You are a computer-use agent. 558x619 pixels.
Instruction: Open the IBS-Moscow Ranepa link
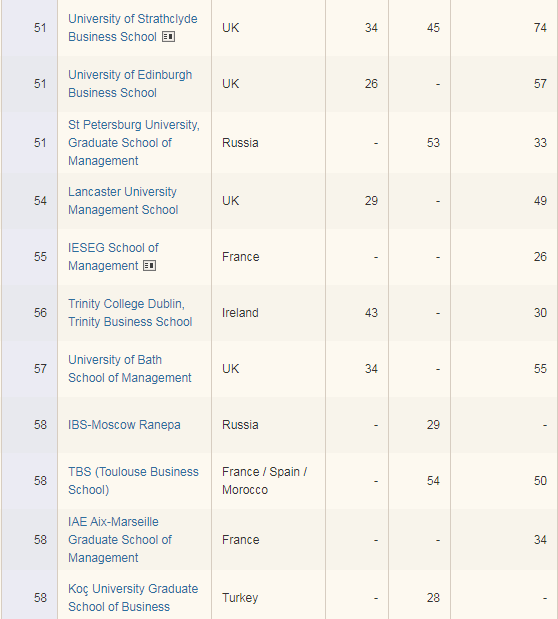pyautogui.click(x=124, y=425)
